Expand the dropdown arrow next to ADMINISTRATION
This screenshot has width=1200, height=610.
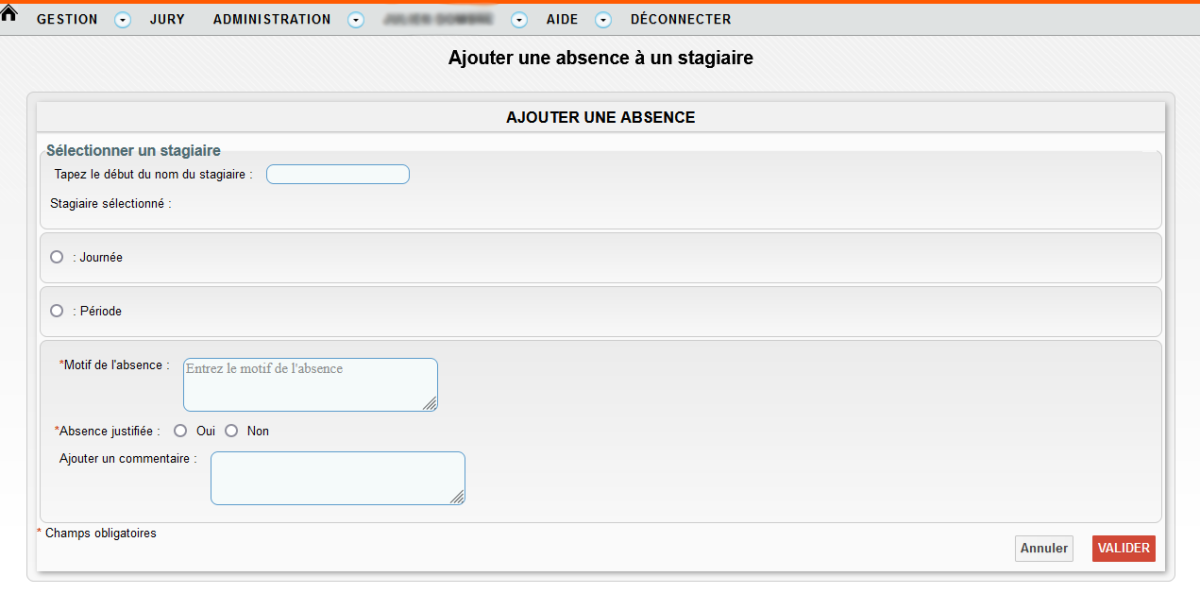(x=357, y=20)
